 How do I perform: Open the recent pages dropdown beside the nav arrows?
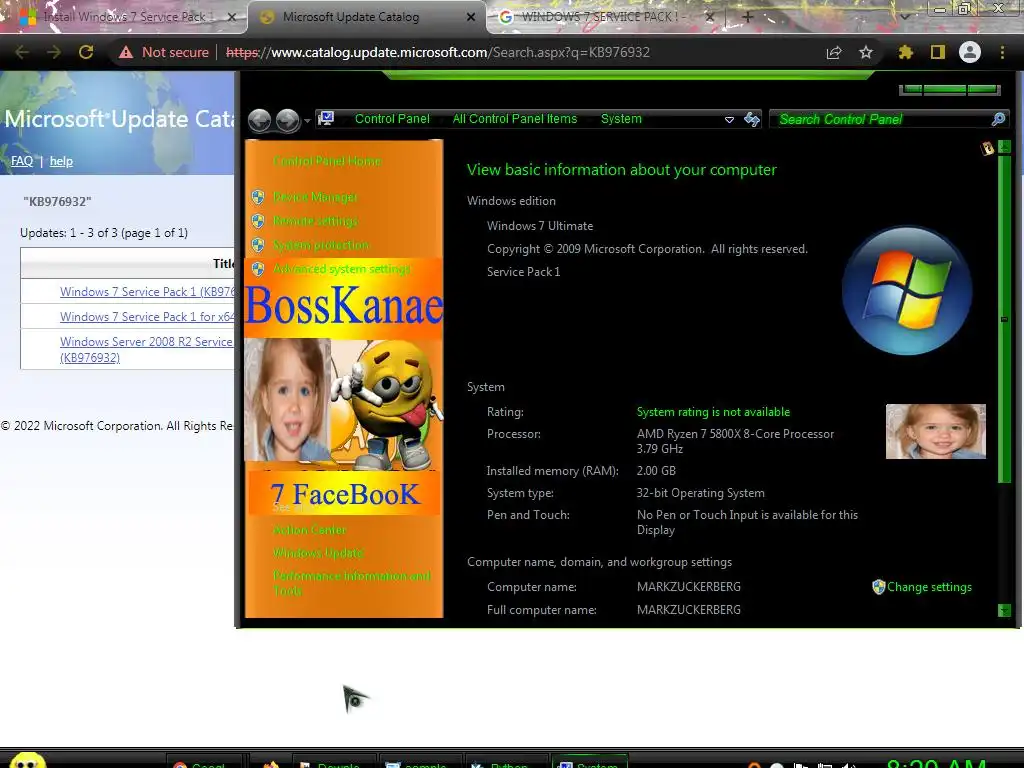pyautogui.click(x=307, y=121)
